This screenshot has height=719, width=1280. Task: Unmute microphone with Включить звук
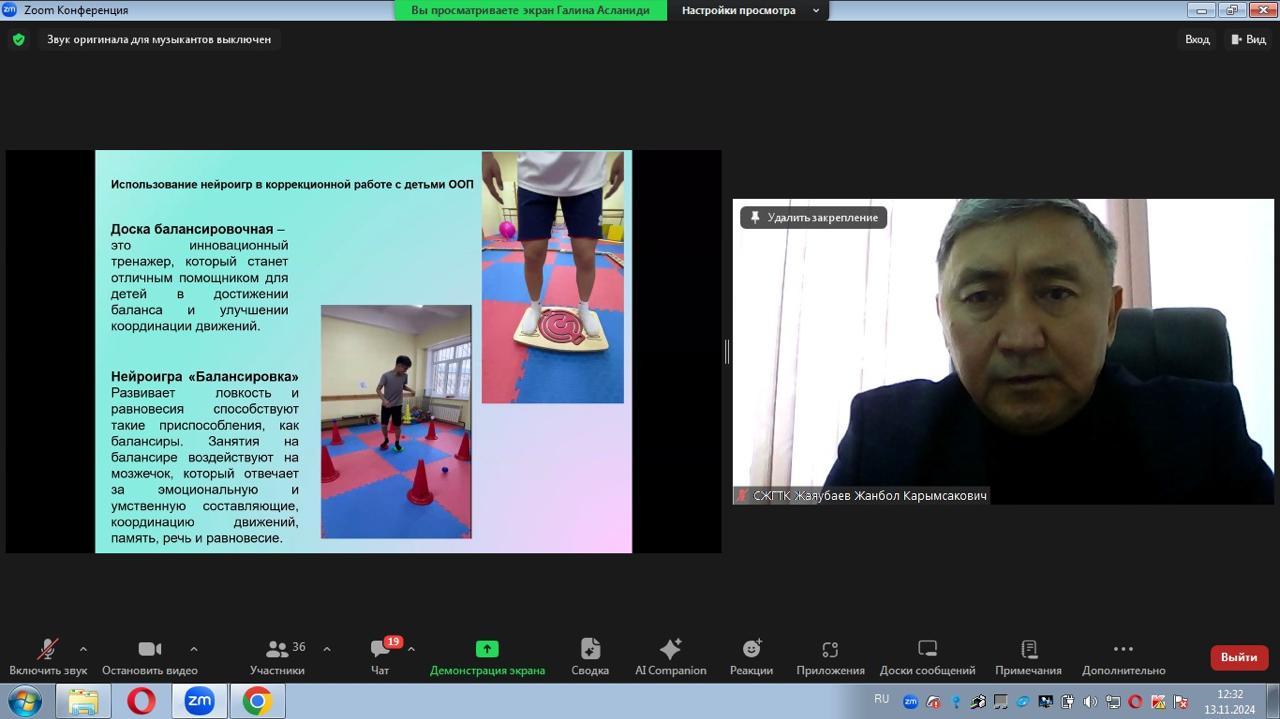click(x=48, y=657)
